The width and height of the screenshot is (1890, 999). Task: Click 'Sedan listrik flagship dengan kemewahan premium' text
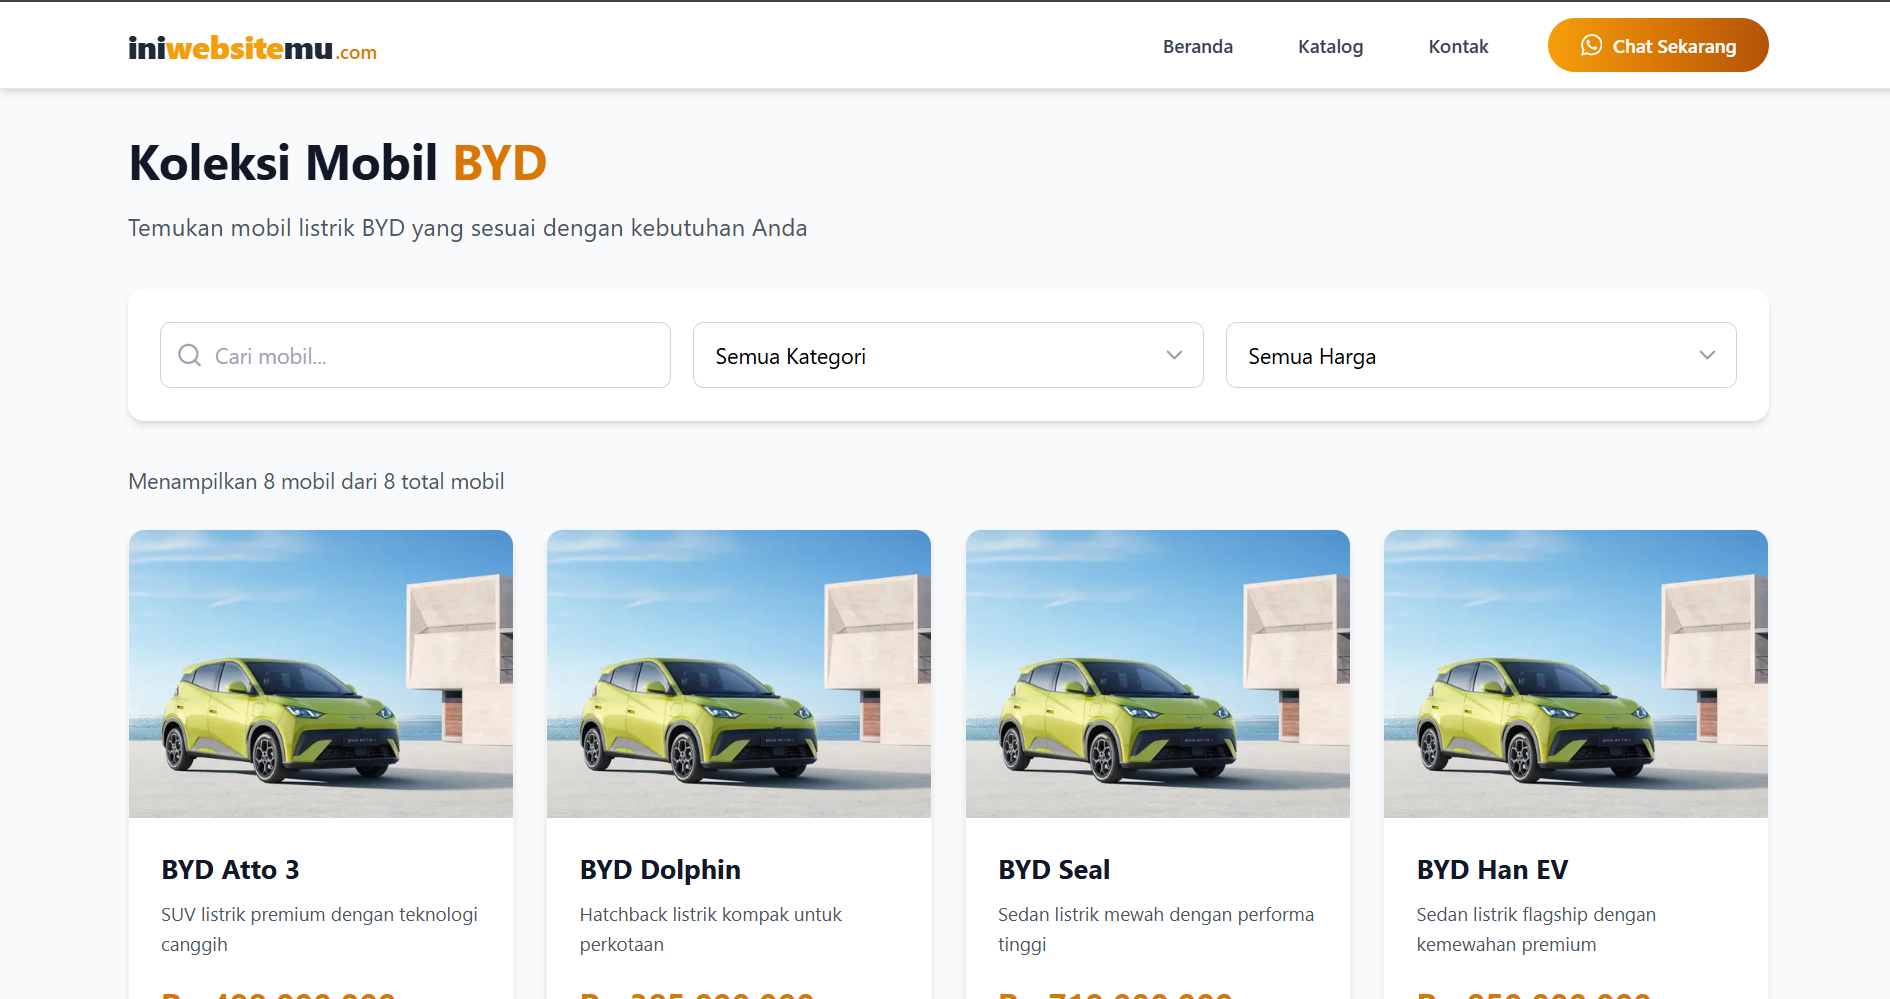1536,929
